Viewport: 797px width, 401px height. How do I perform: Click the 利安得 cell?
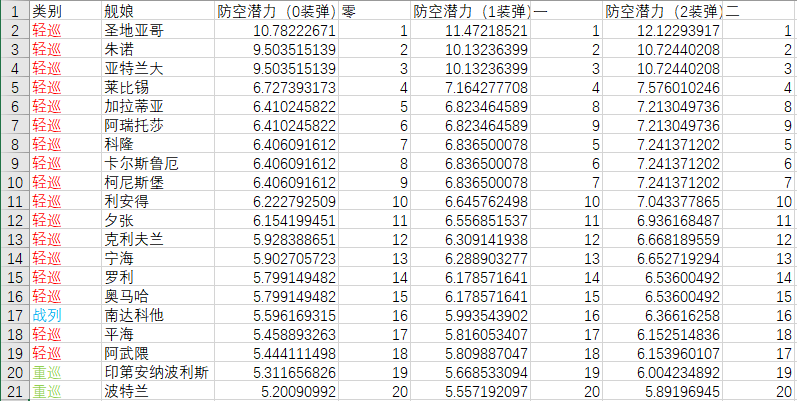[x=158, y=202]
